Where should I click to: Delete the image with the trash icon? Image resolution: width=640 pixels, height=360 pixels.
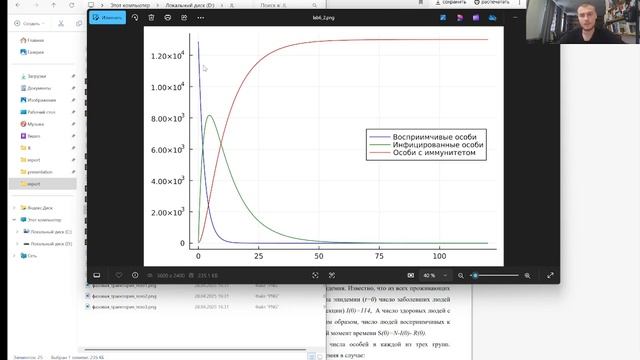point(151,18)
